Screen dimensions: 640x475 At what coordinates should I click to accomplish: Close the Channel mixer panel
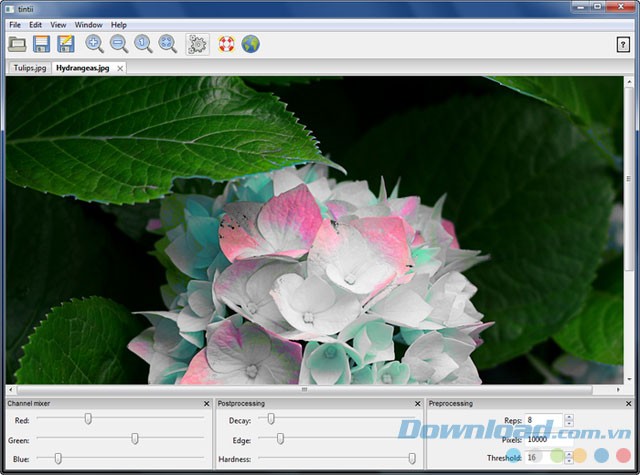tap(206, 403)
